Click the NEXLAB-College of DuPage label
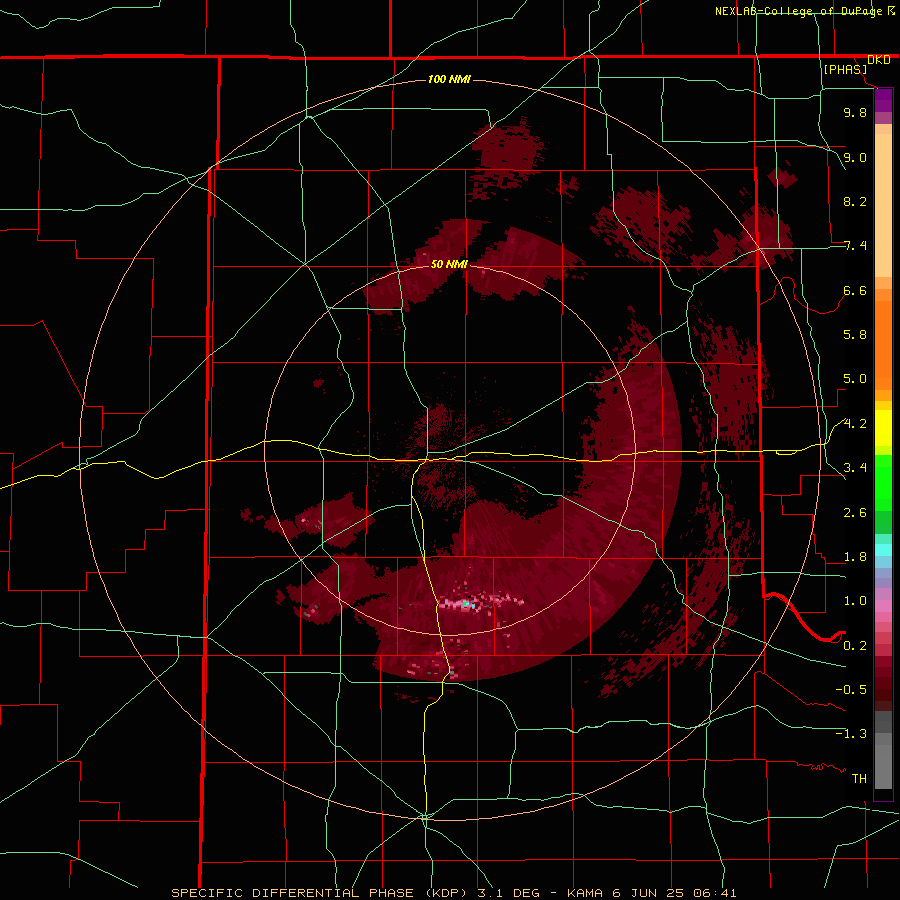 (798, 11)
